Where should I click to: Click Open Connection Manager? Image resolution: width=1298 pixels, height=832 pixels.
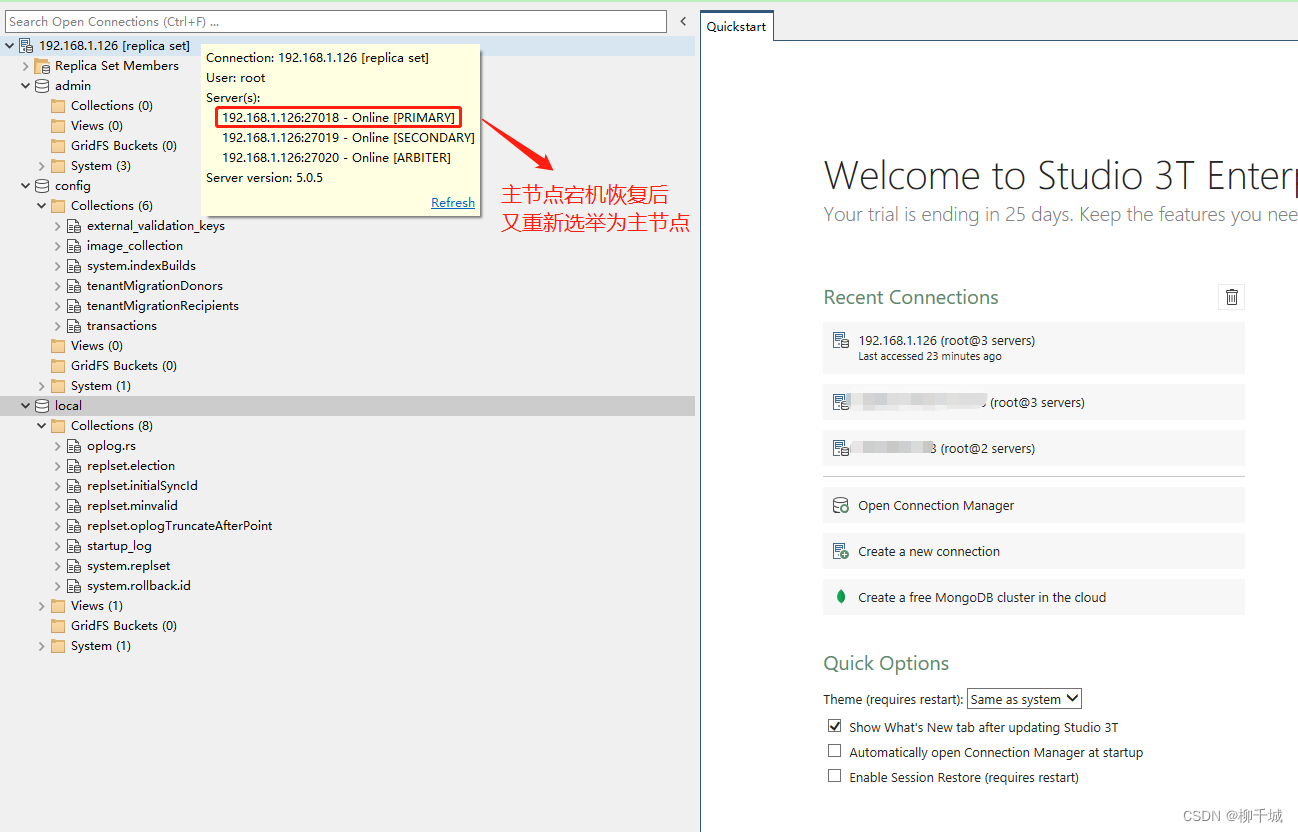pyautogui.click(x=1034, y=506)
